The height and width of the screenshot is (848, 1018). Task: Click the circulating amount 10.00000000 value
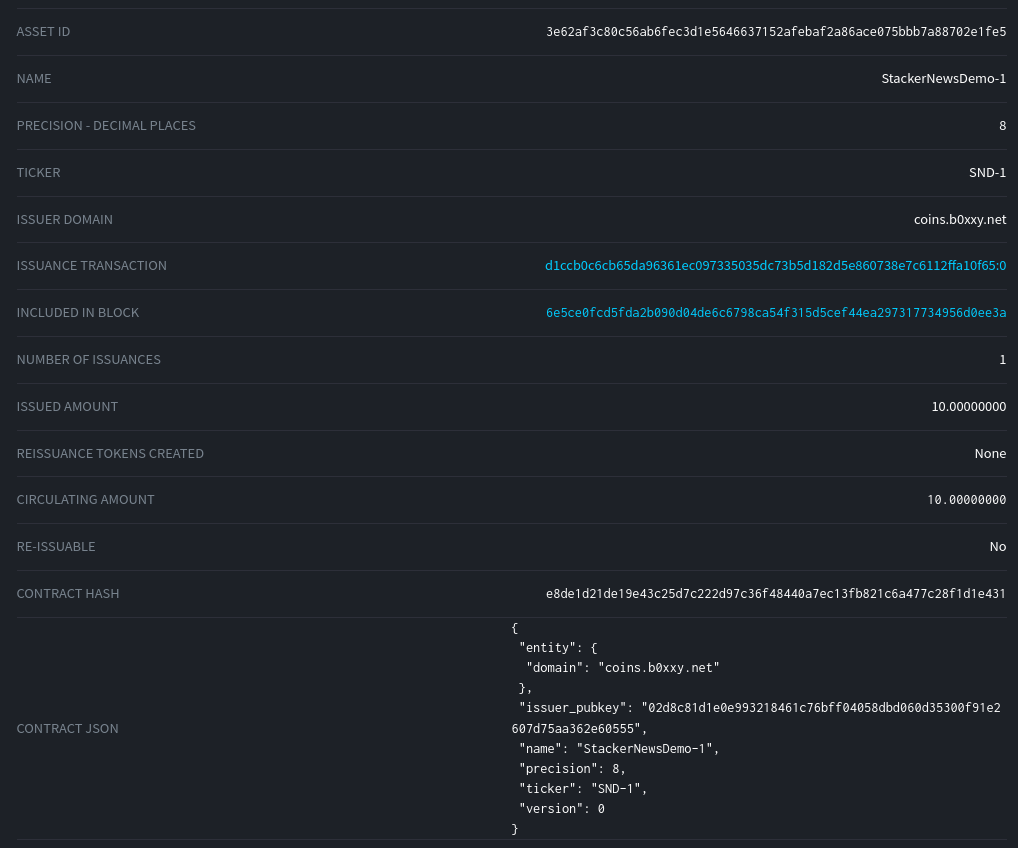click(966, 500)
